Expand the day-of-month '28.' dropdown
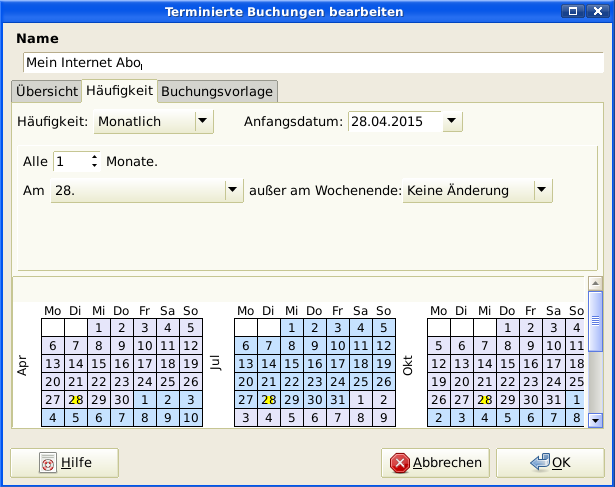615x487 pixels. click(x=233, y=190)
